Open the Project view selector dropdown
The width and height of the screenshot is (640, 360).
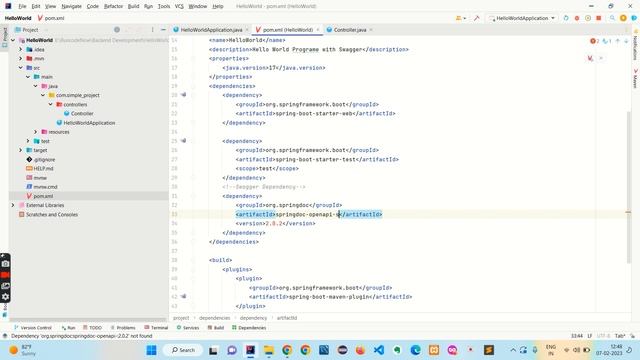tap(31, 30)
